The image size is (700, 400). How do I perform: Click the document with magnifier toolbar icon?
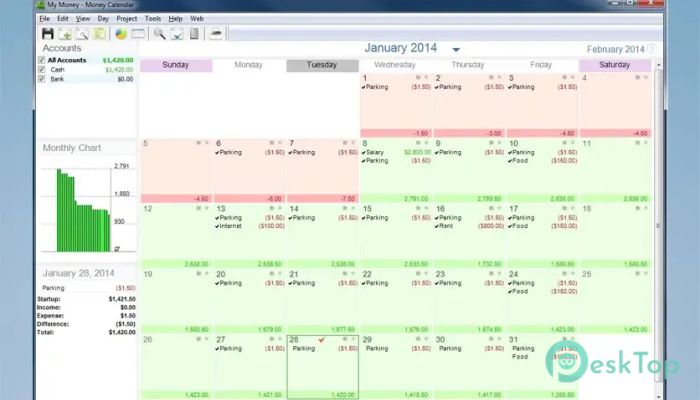pyautogui.click(x=82, y=34)
